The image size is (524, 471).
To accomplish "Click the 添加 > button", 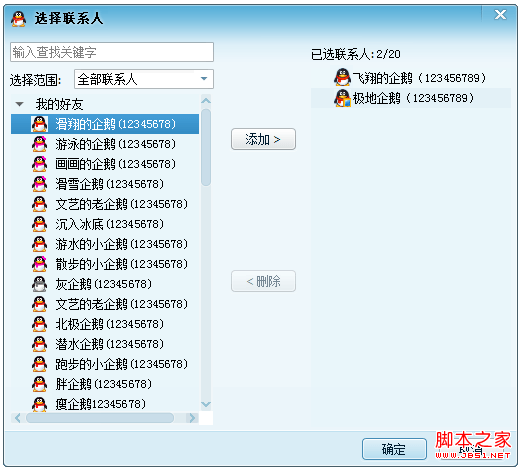I will (263, 139).
